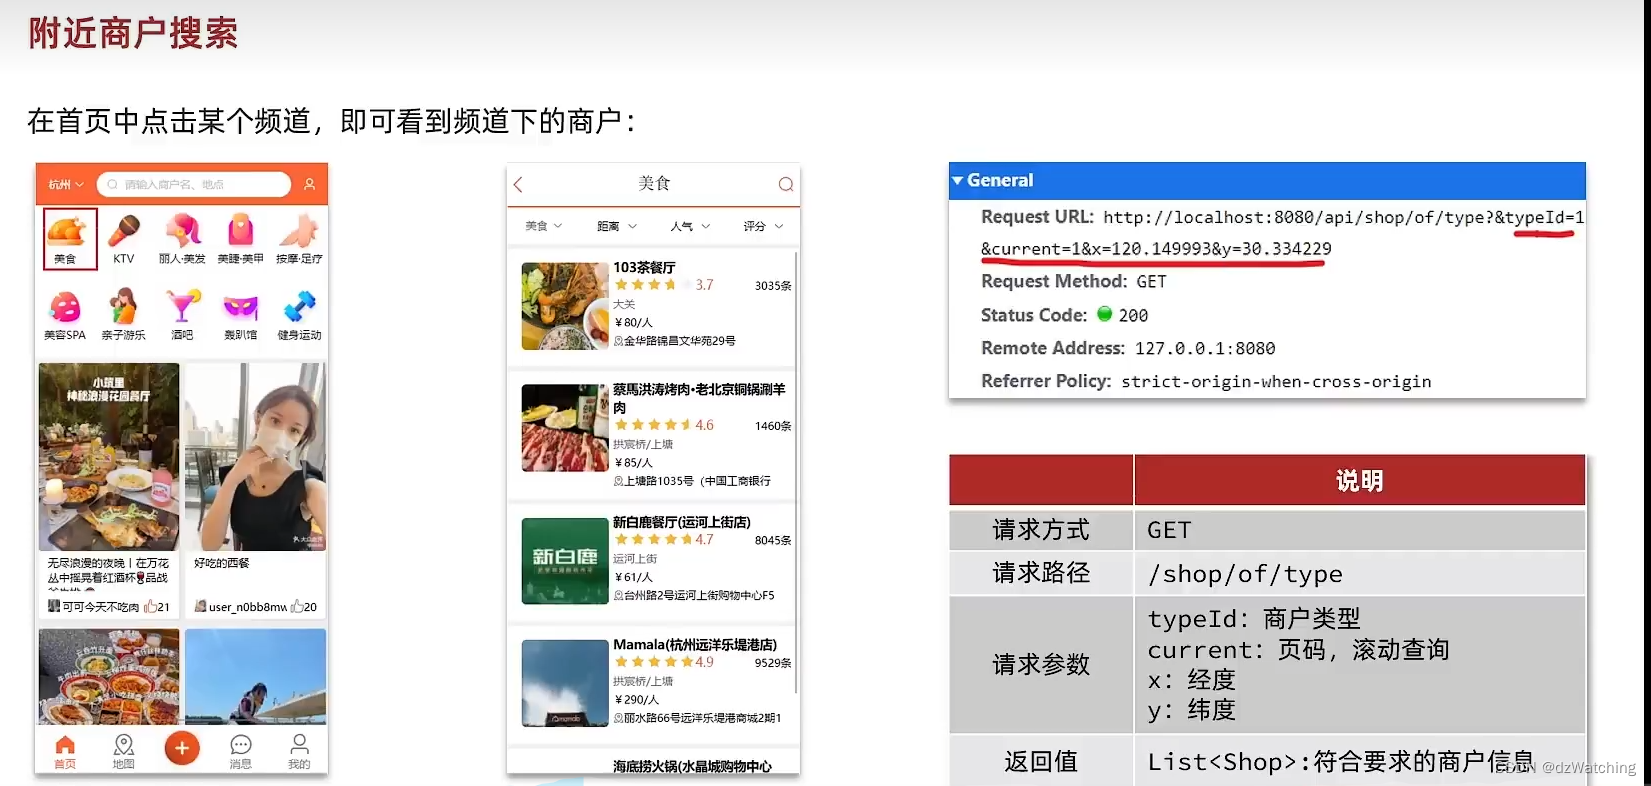The image size is (1651, 786).
Task: Click the 海底捞火锅 shop title
Action: point(692,767)
